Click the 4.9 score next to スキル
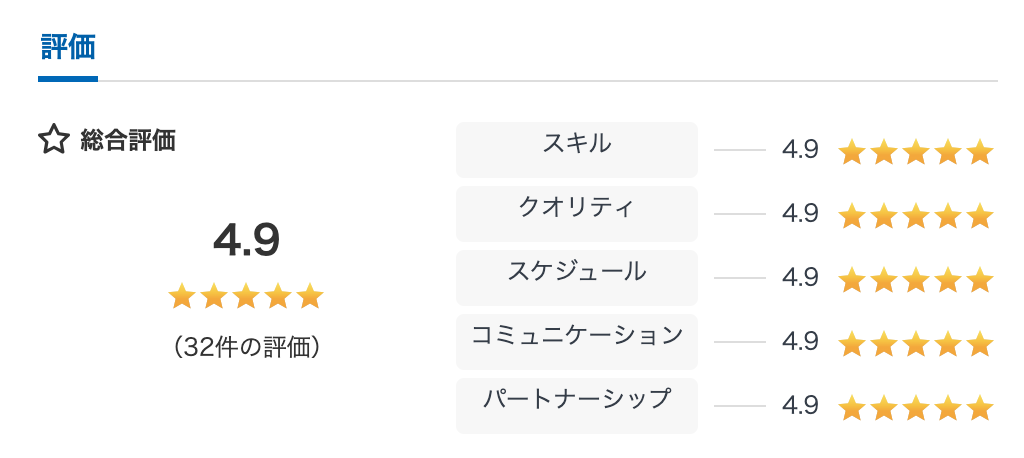The height and width of the screenshot is (458, 1024). [x=800, y=150]
